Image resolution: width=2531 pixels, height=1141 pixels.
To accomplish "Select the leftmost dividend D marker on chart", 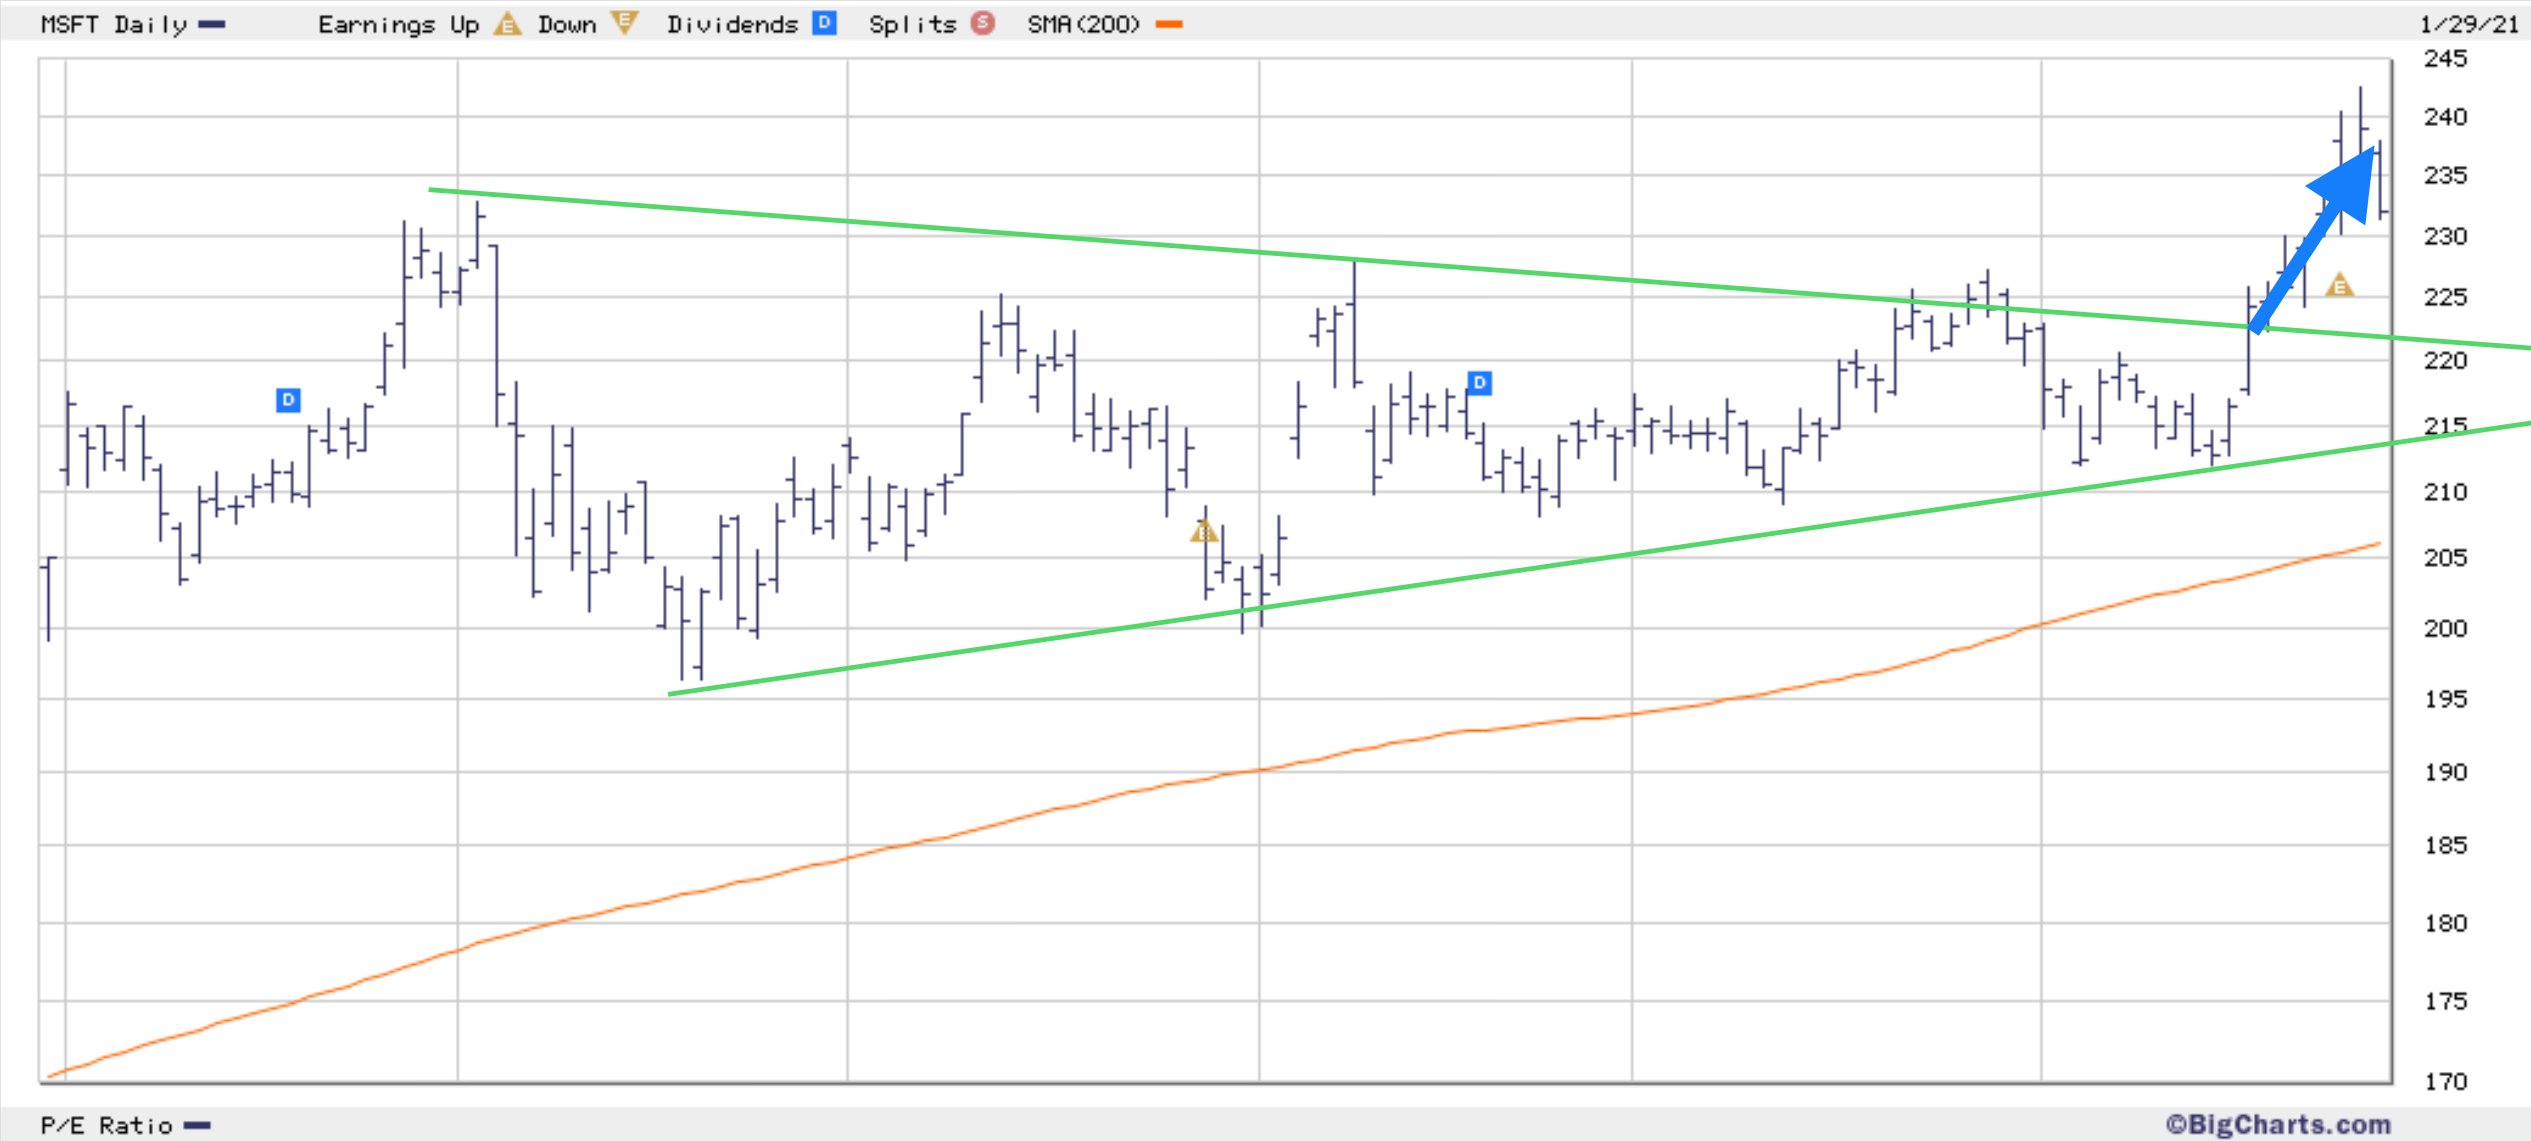I will pos(288,400).
